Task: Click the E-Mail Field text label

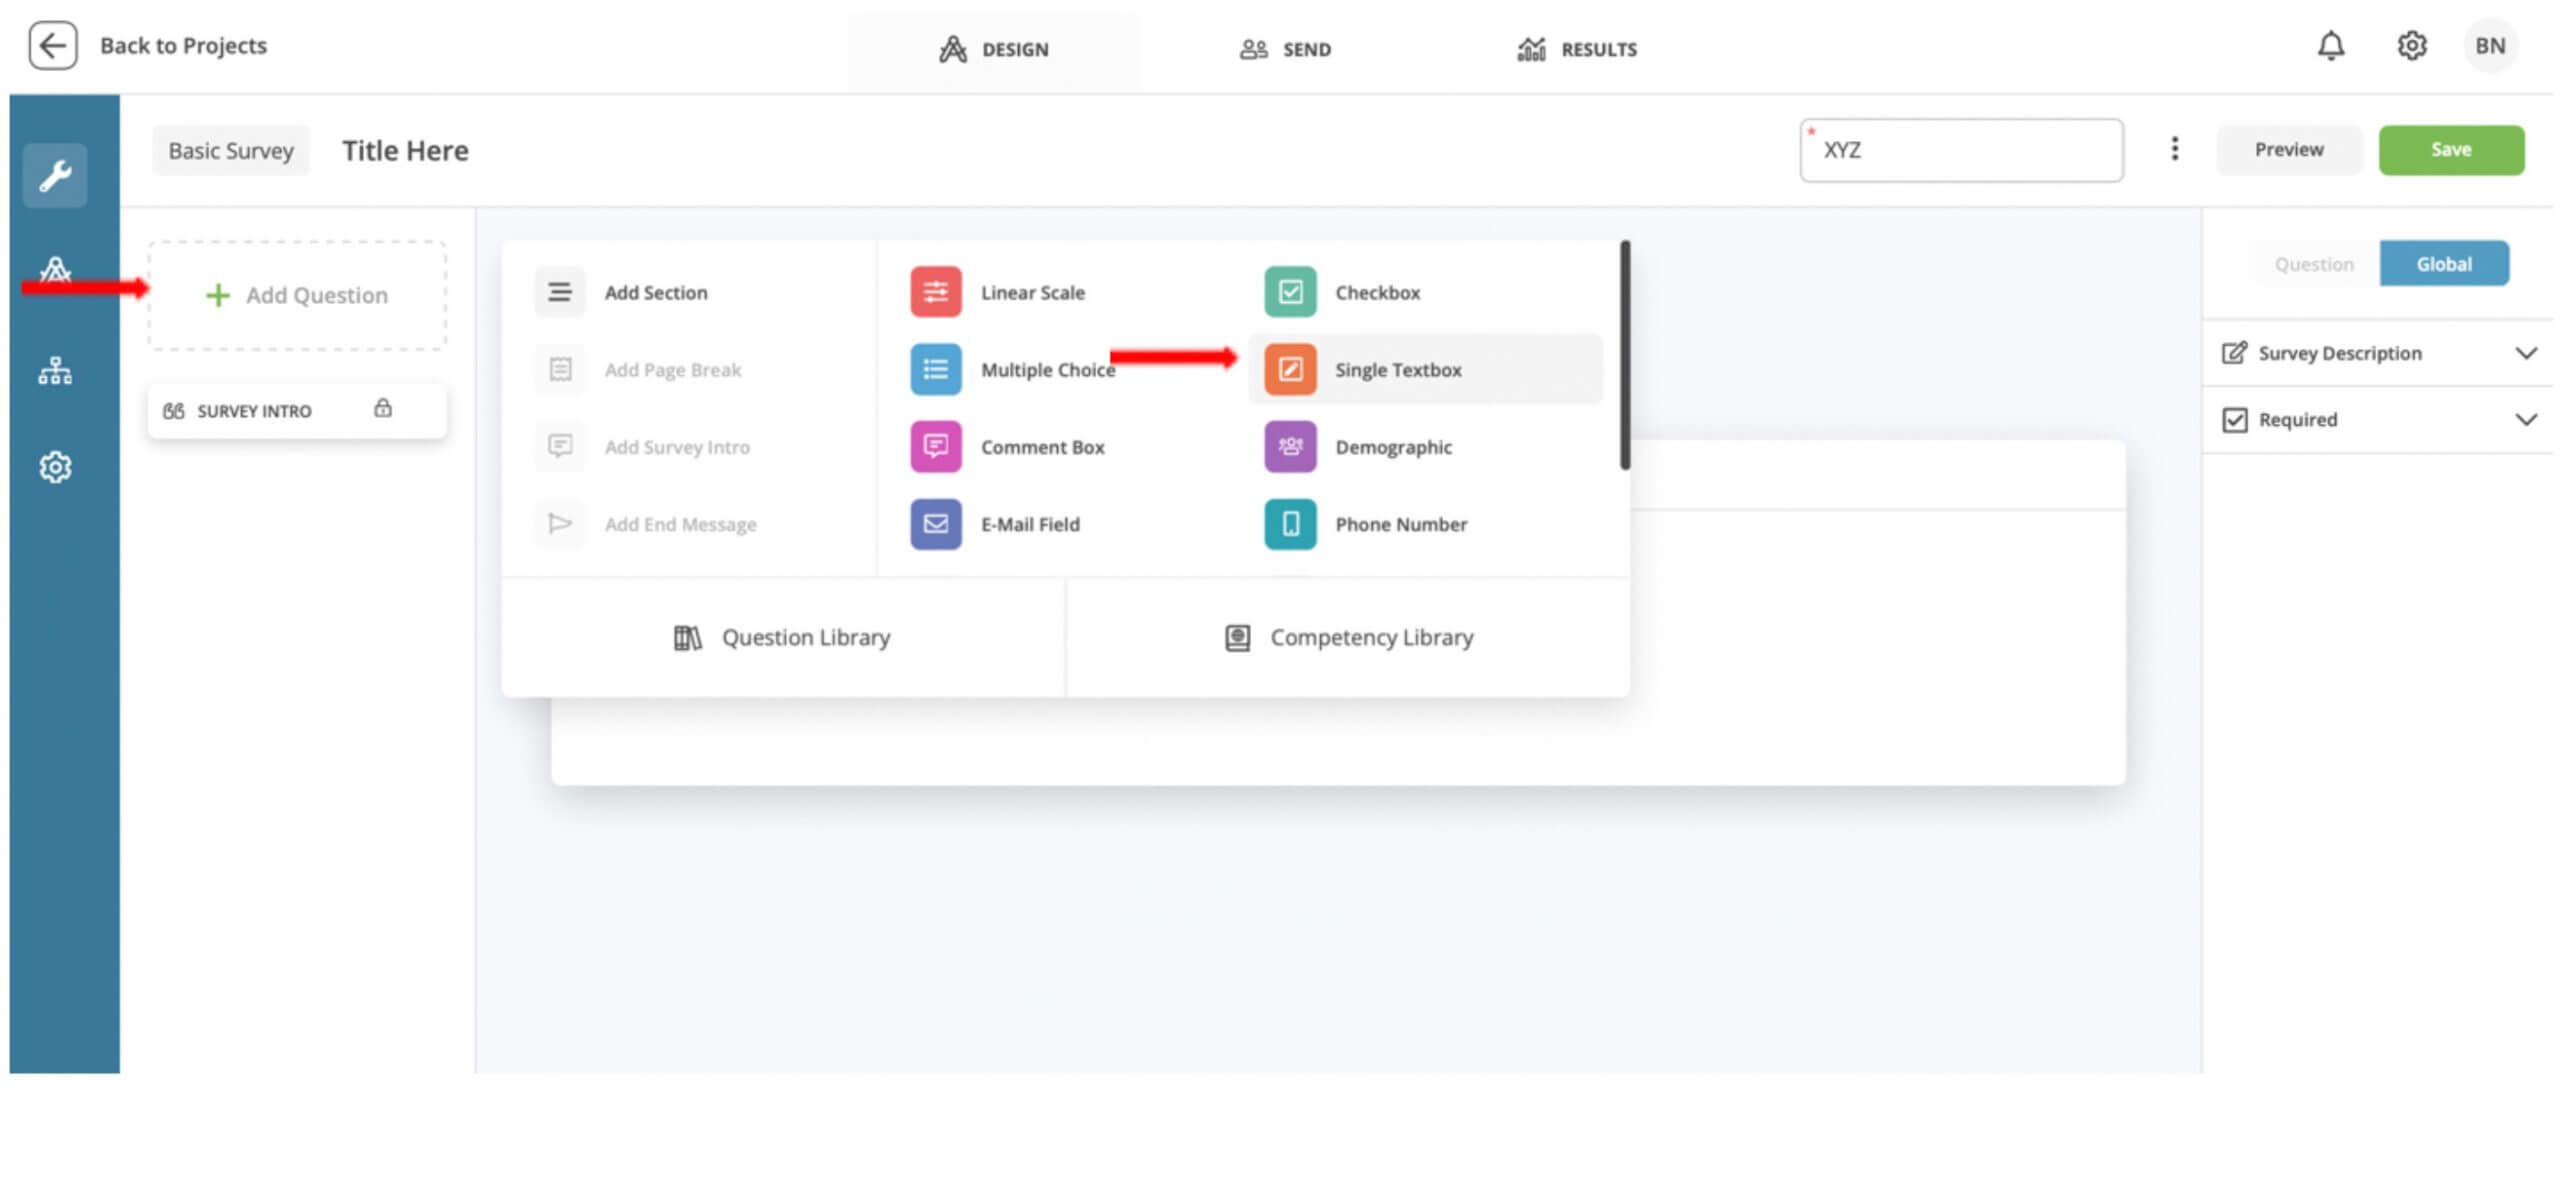Action: (1030, 524)
